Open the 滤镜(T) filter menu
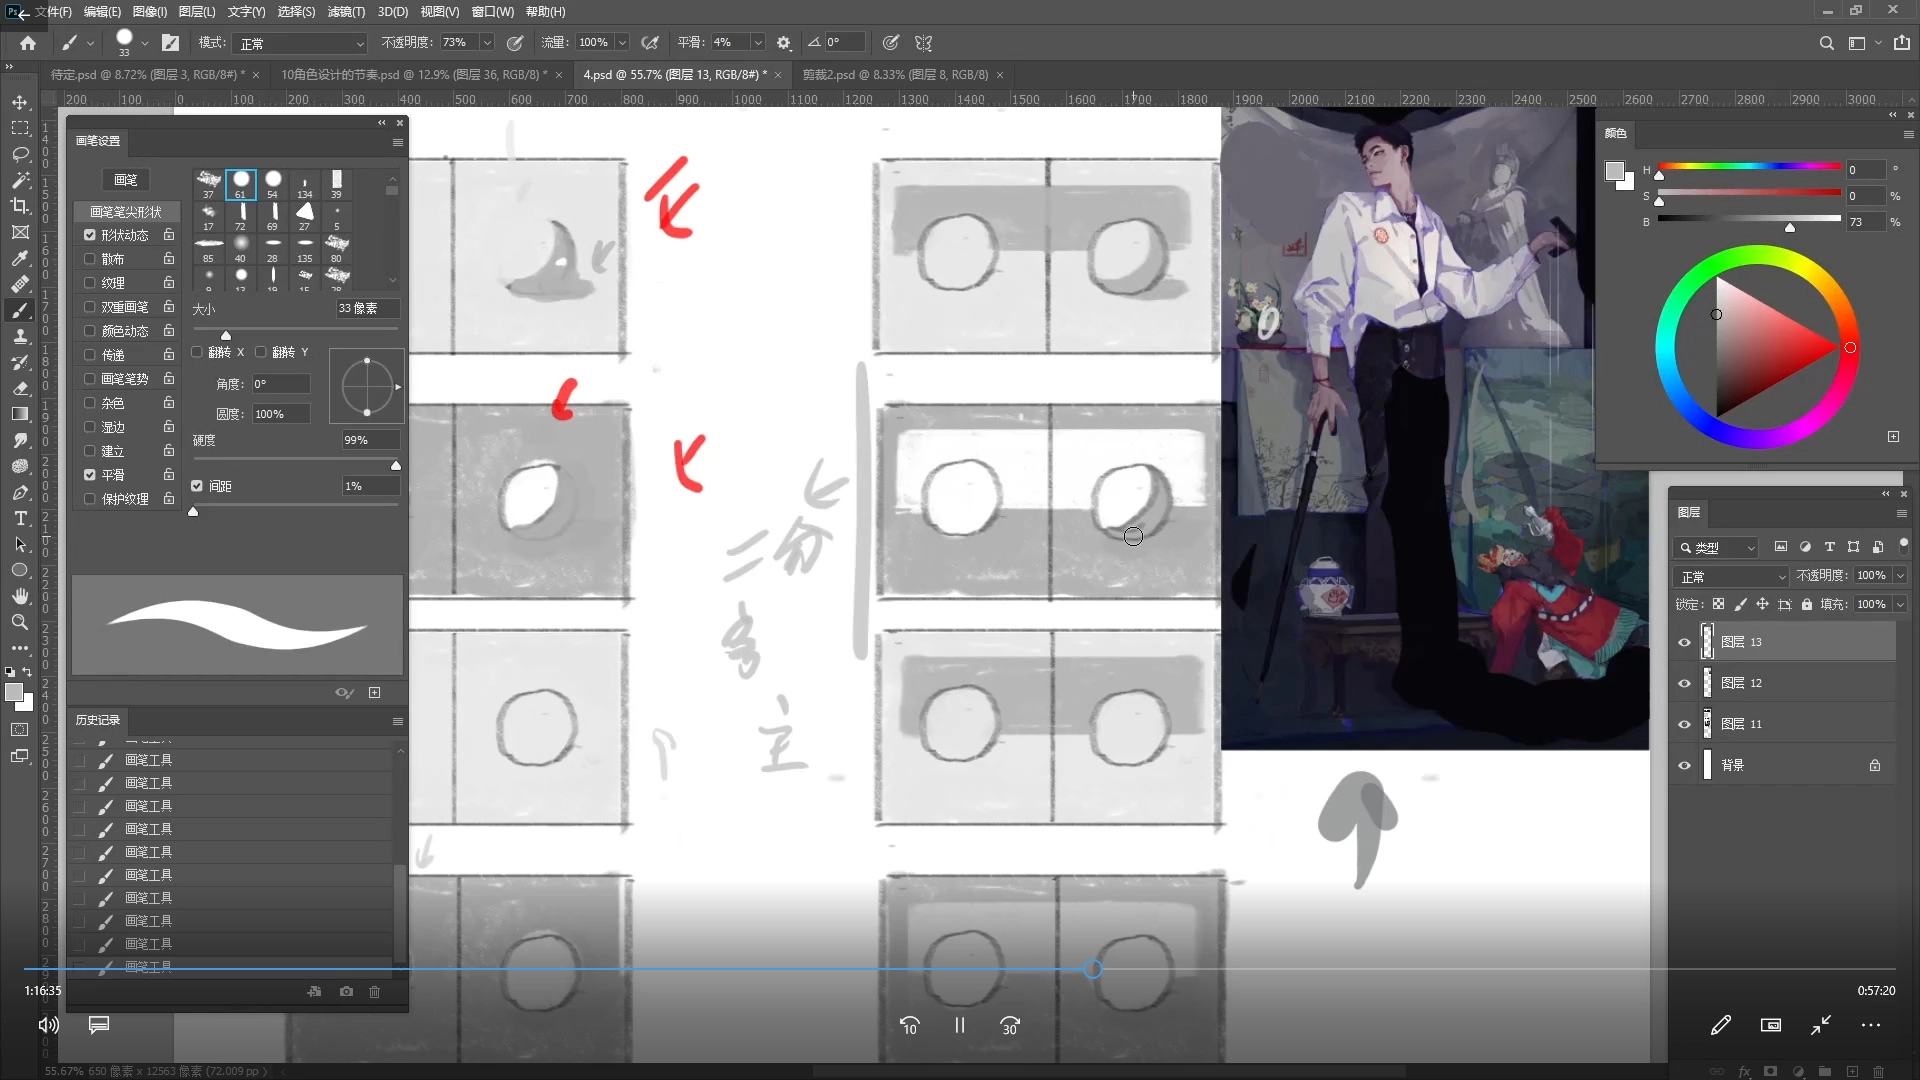The height and width of the screenshot is (1080, 1920). (346, 12)
